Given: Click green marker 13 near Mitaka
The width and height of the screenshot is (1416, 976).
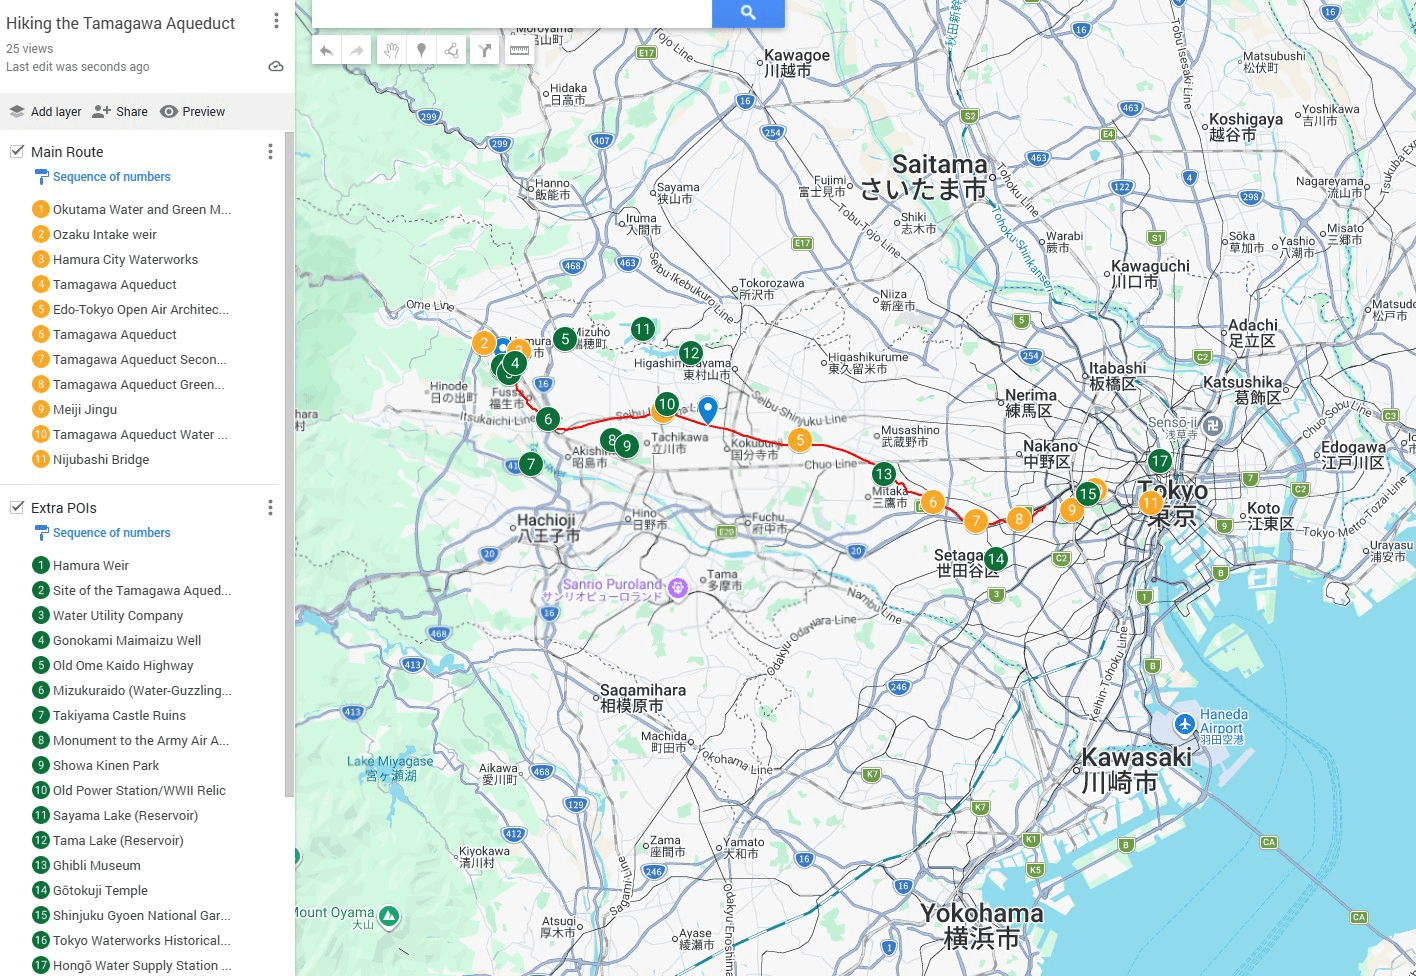Looking at the screenshot, I should click(883, 474).
